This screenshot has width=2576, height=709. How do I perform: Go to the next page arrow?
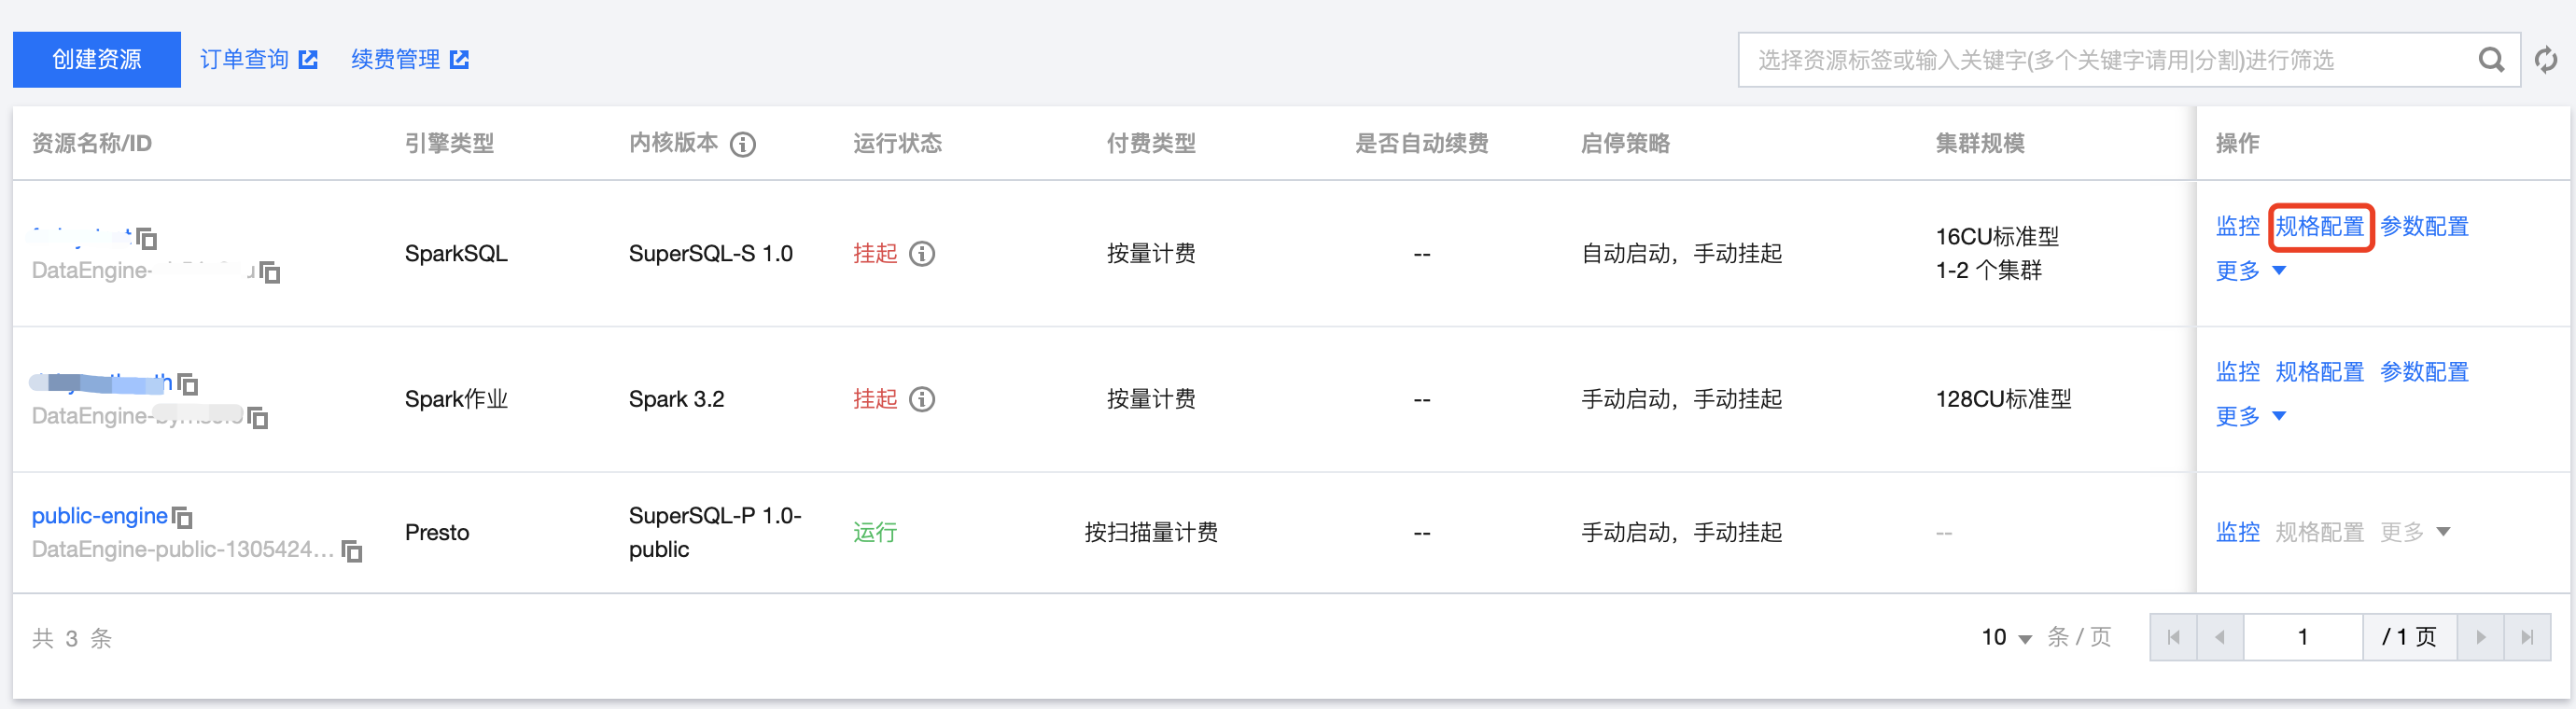tap(2480, 637)
